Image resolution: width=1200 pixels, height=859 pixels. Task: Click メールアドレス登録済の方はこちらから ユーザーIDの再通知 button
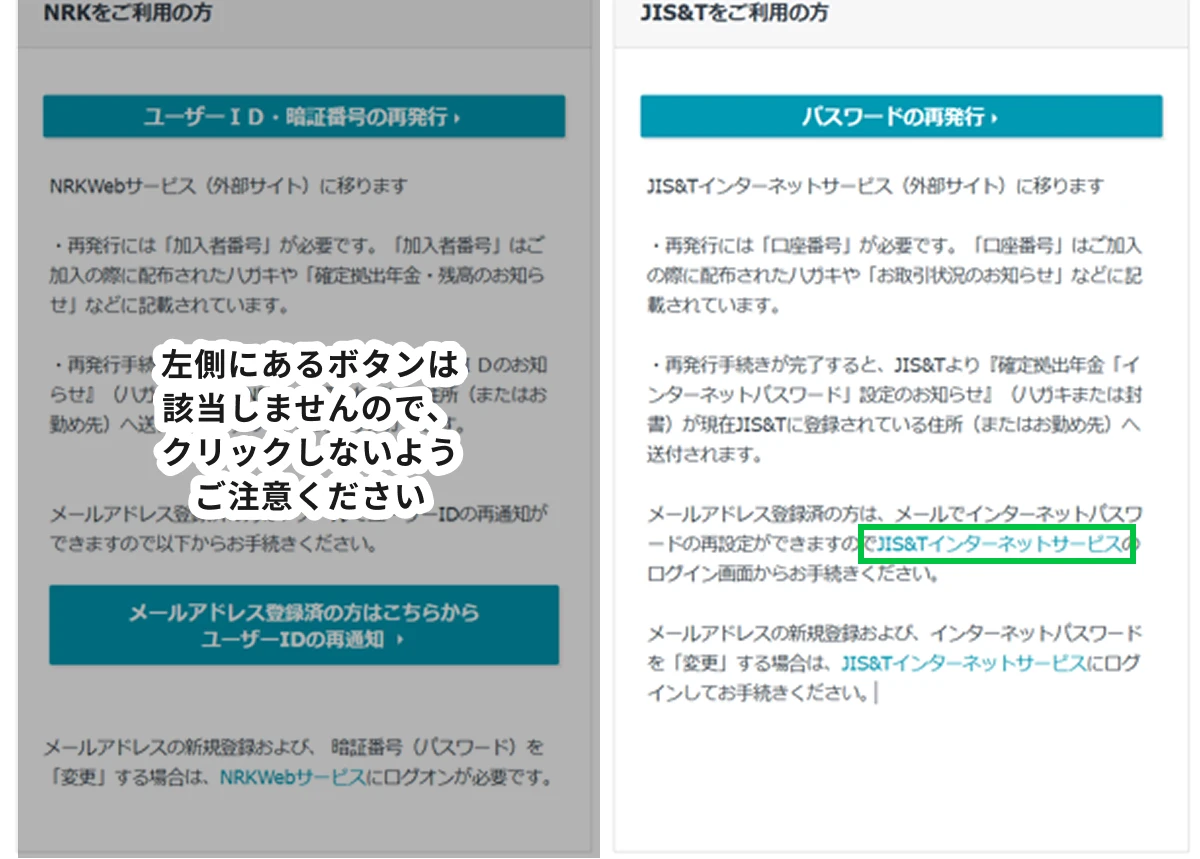(x=304, y=626)
